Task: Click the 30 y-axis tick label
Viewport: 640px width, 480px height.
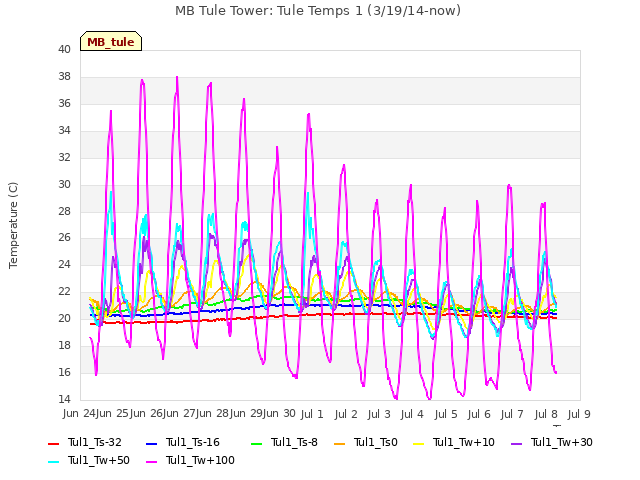Action: [x=64, y=184]
